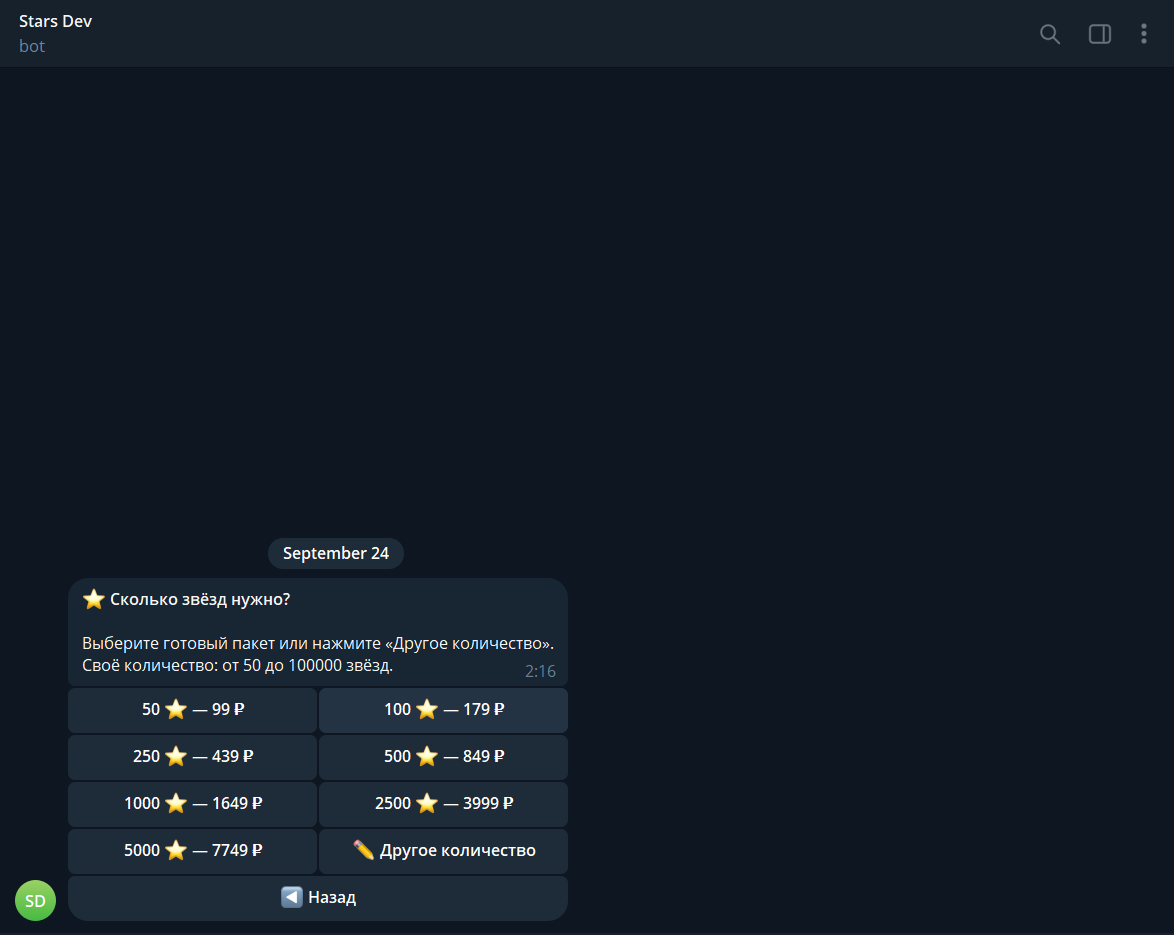
Task: Open the chat search icon
Action: [x=1050, y=34]
